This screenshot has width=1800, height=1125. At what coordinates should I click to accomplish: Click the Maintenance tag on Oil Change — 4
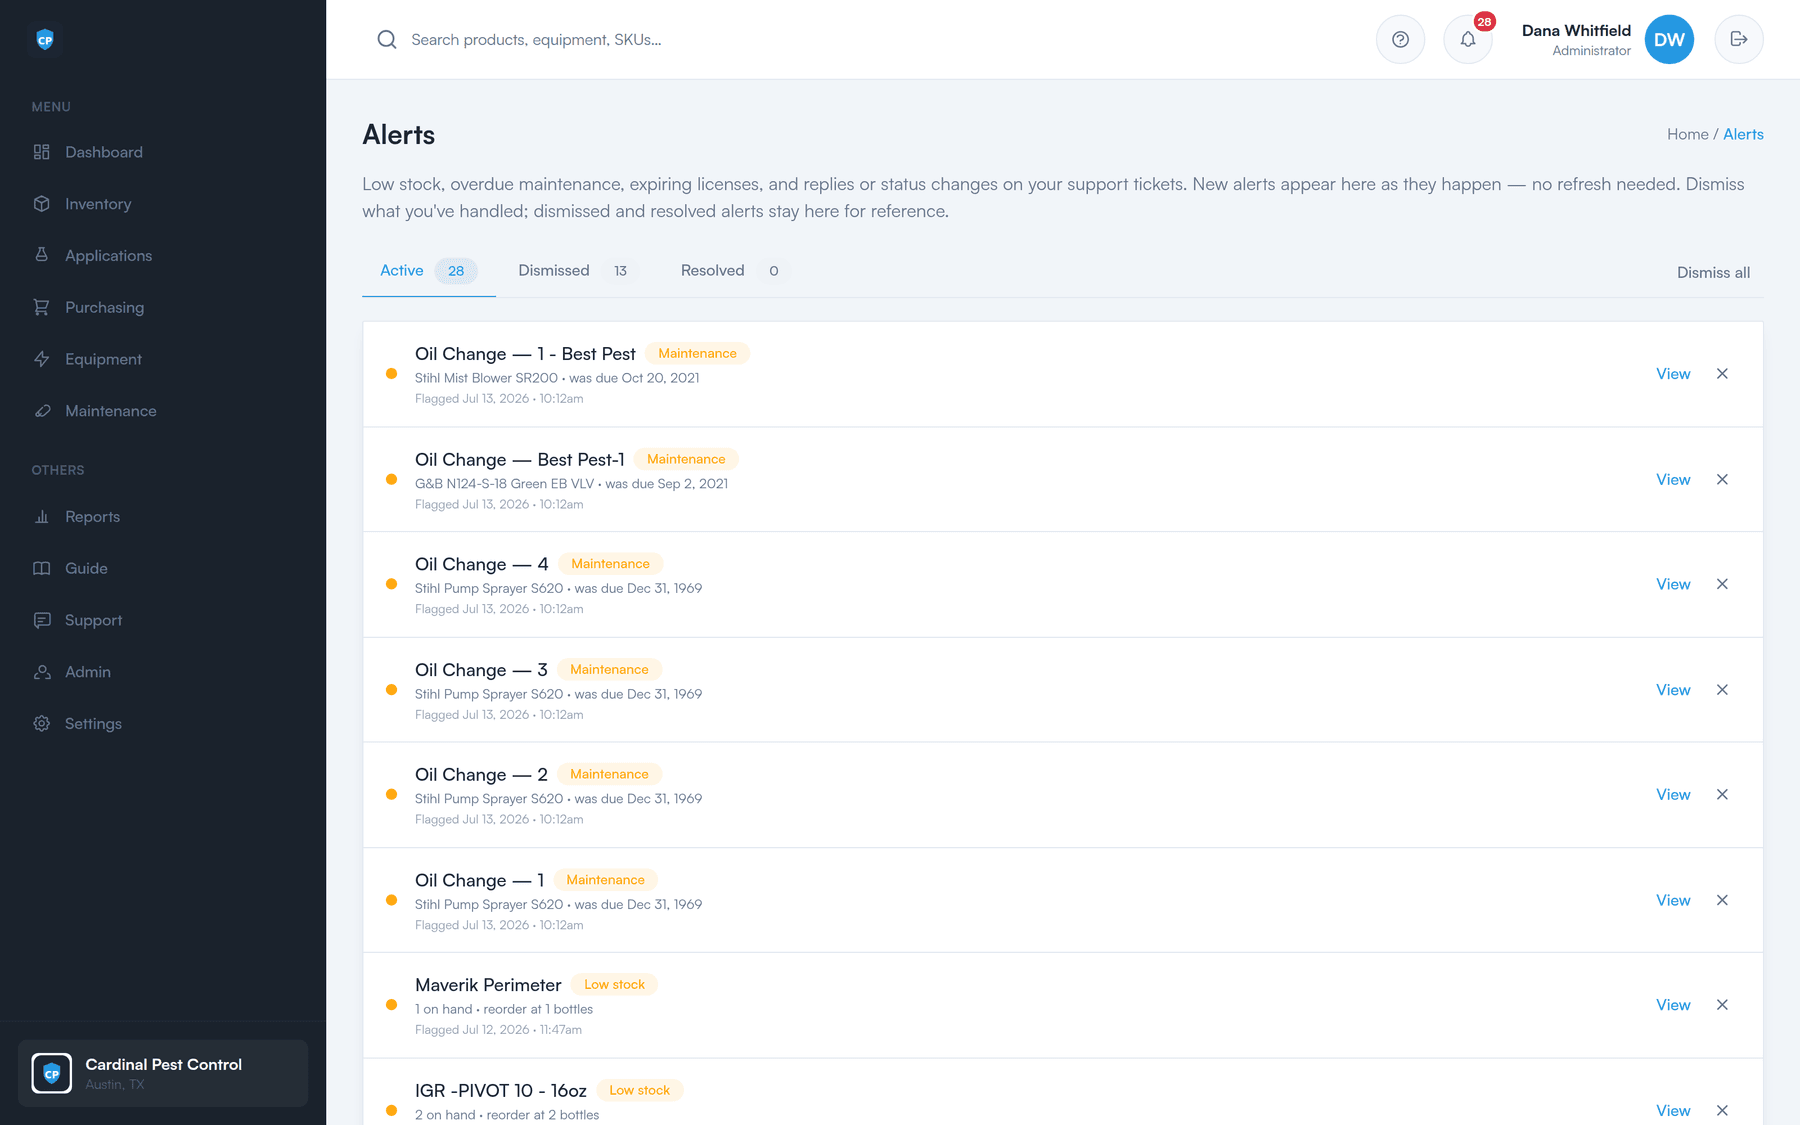pos(610,564)
